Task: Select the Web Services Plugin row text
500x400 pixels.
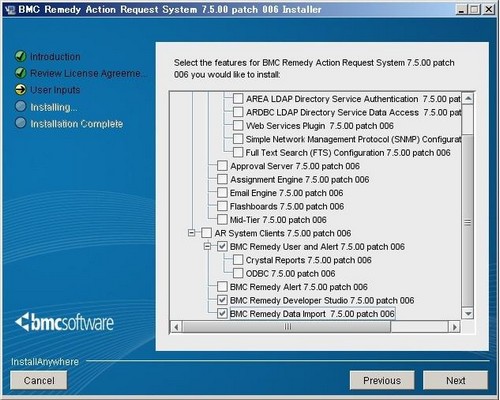Action: click(x=320, y=126)
